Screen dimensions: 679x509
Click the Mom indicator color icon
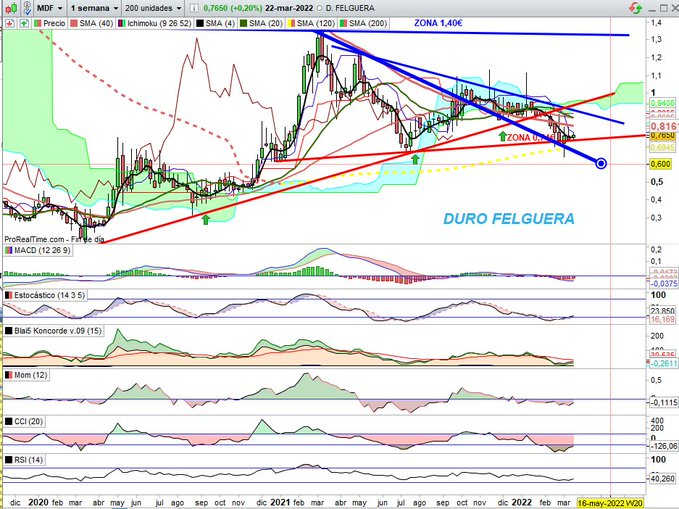[9, 375]
